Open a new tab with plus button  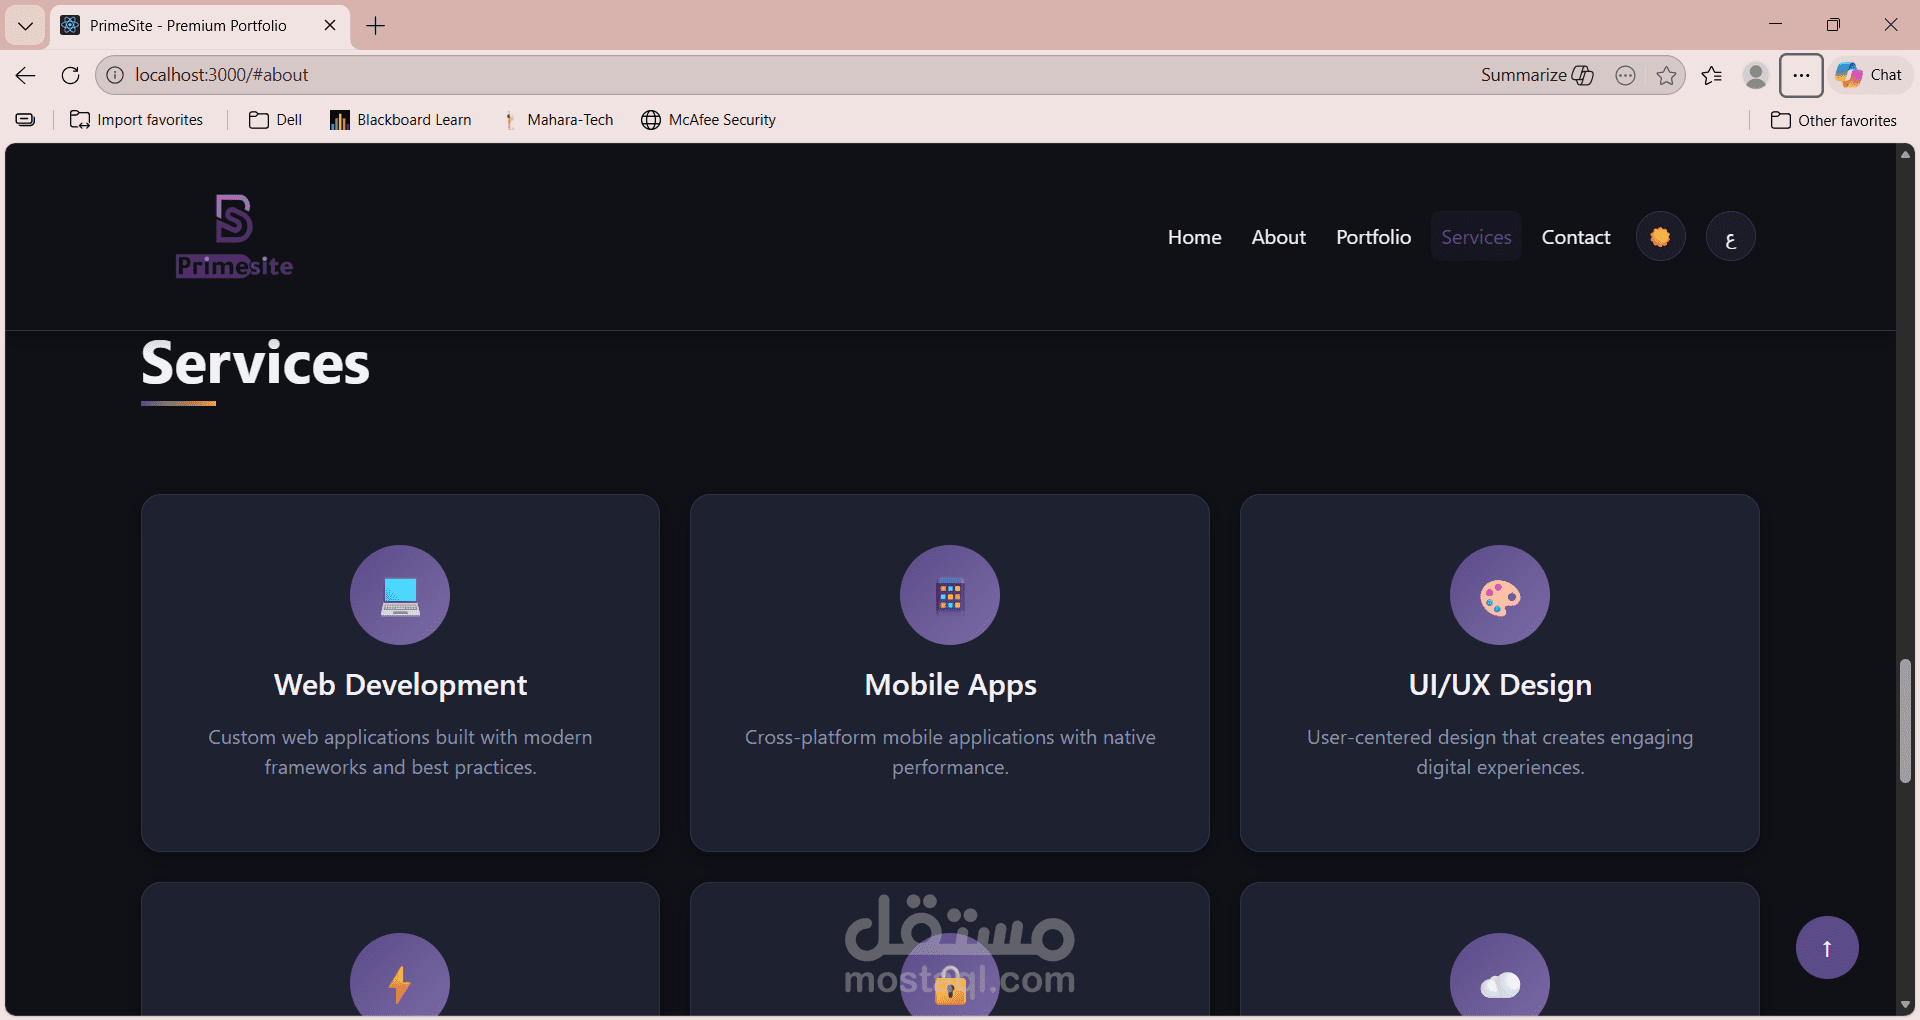click(376, 26)
